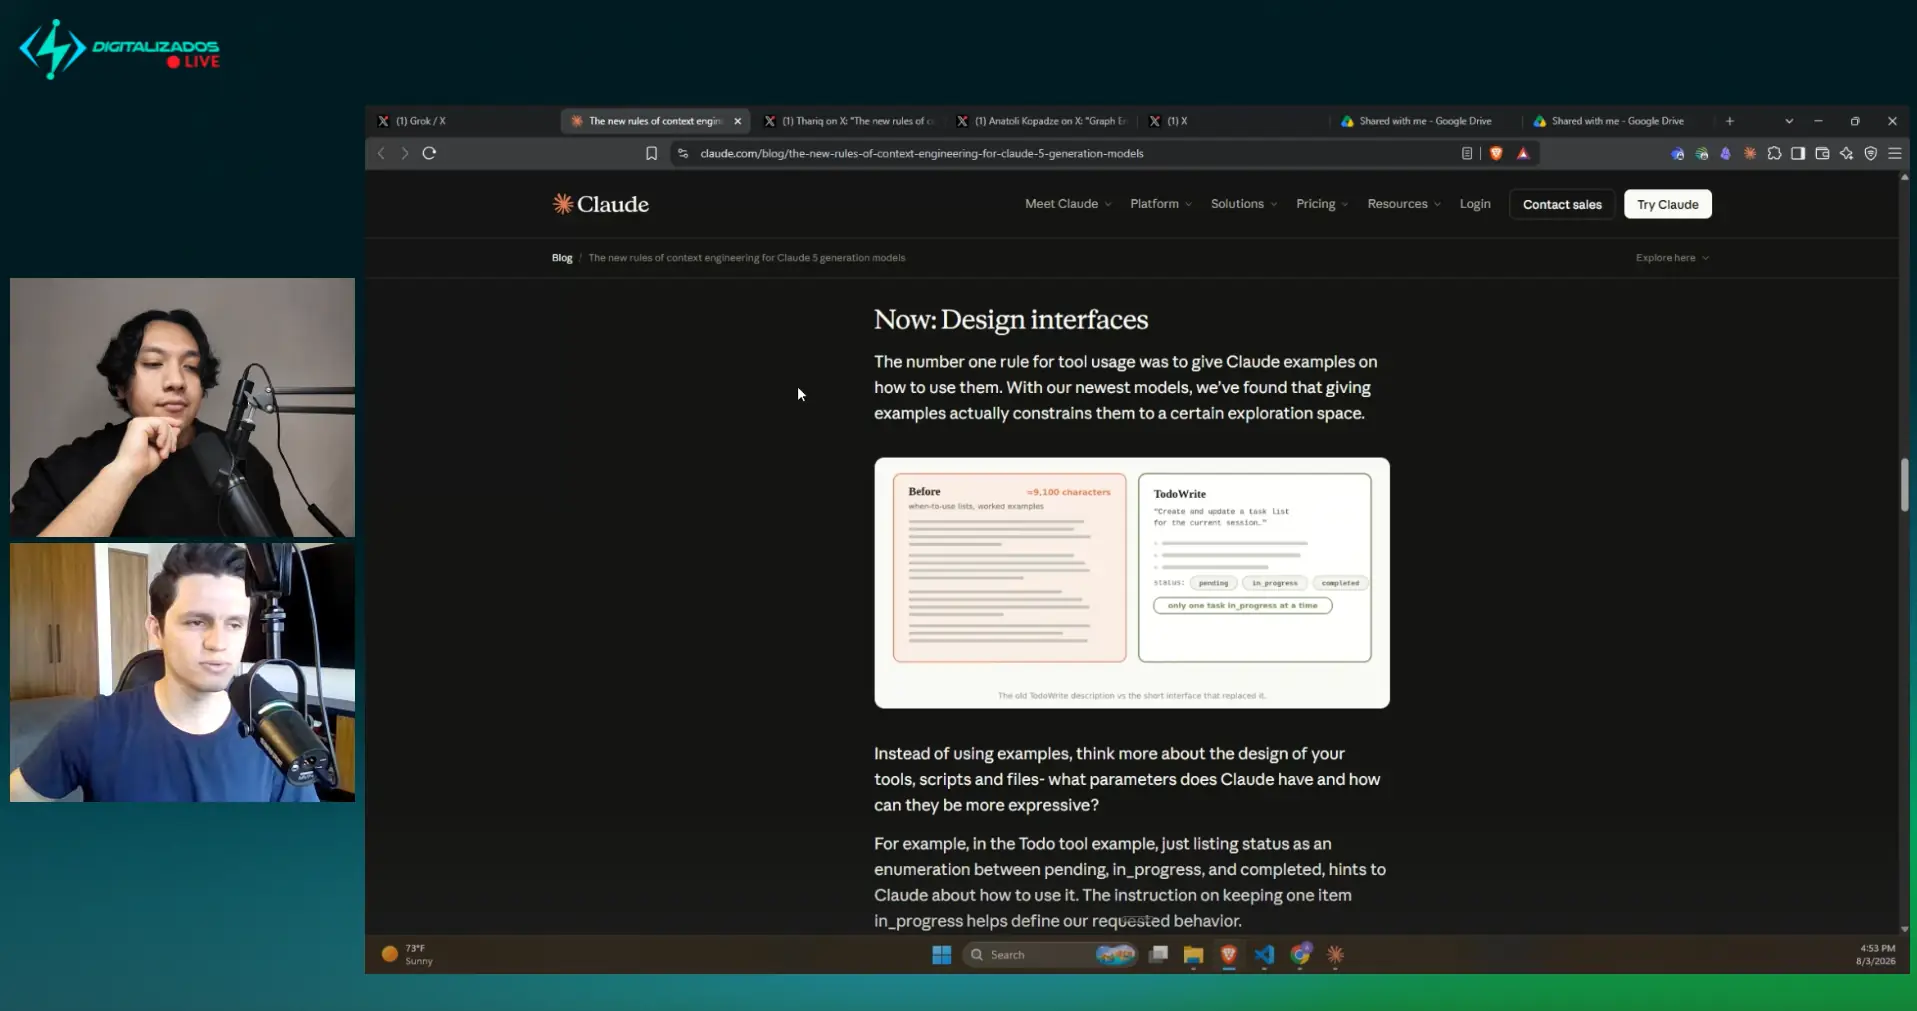Viewport: 1917px width, 1011px height.
Task: Expand the Meet Claude menu
Action: pyautogui.click(x=1068, y=204)
